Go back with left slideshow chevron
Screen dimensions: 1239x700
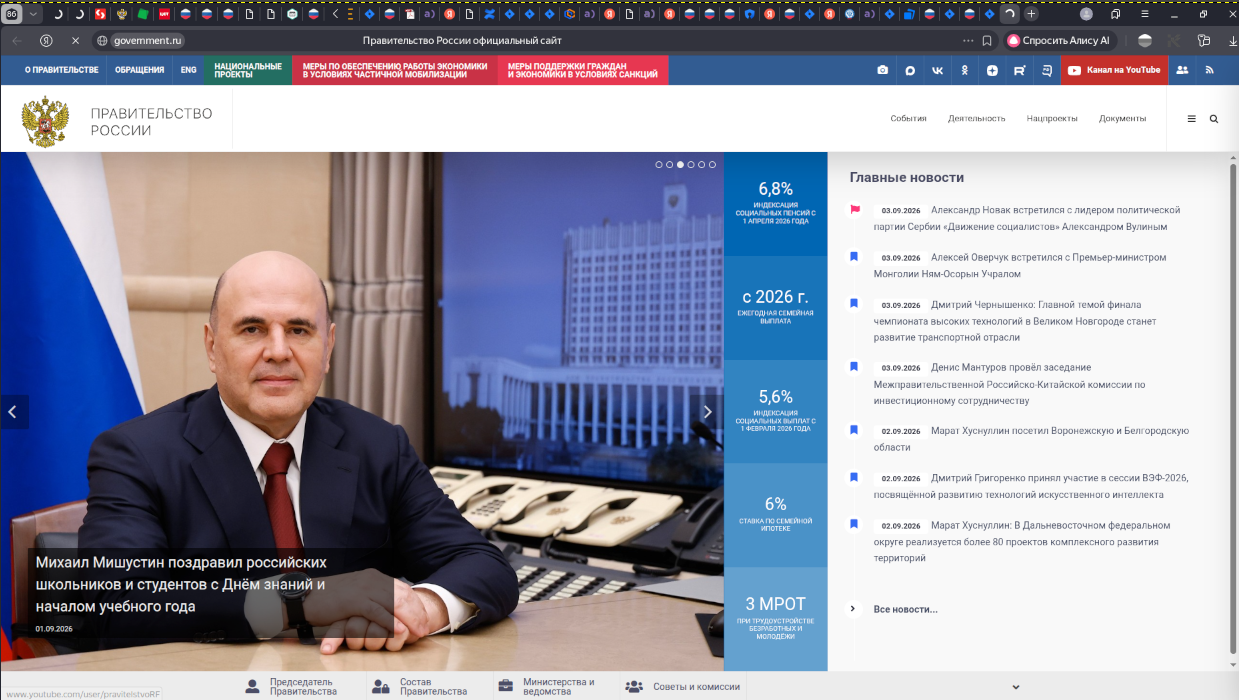(14, 412)
